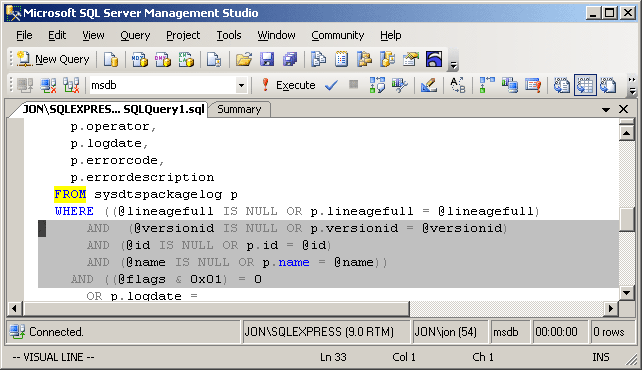Screen dimensions: 642x370
Task: Click the horizontal scrollbar right arrow
Action: pos(611,309)
